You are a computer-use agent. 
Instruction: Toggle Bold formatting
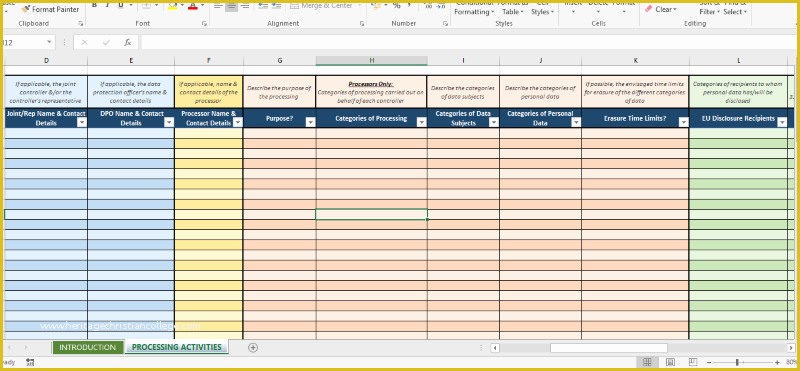94,5
